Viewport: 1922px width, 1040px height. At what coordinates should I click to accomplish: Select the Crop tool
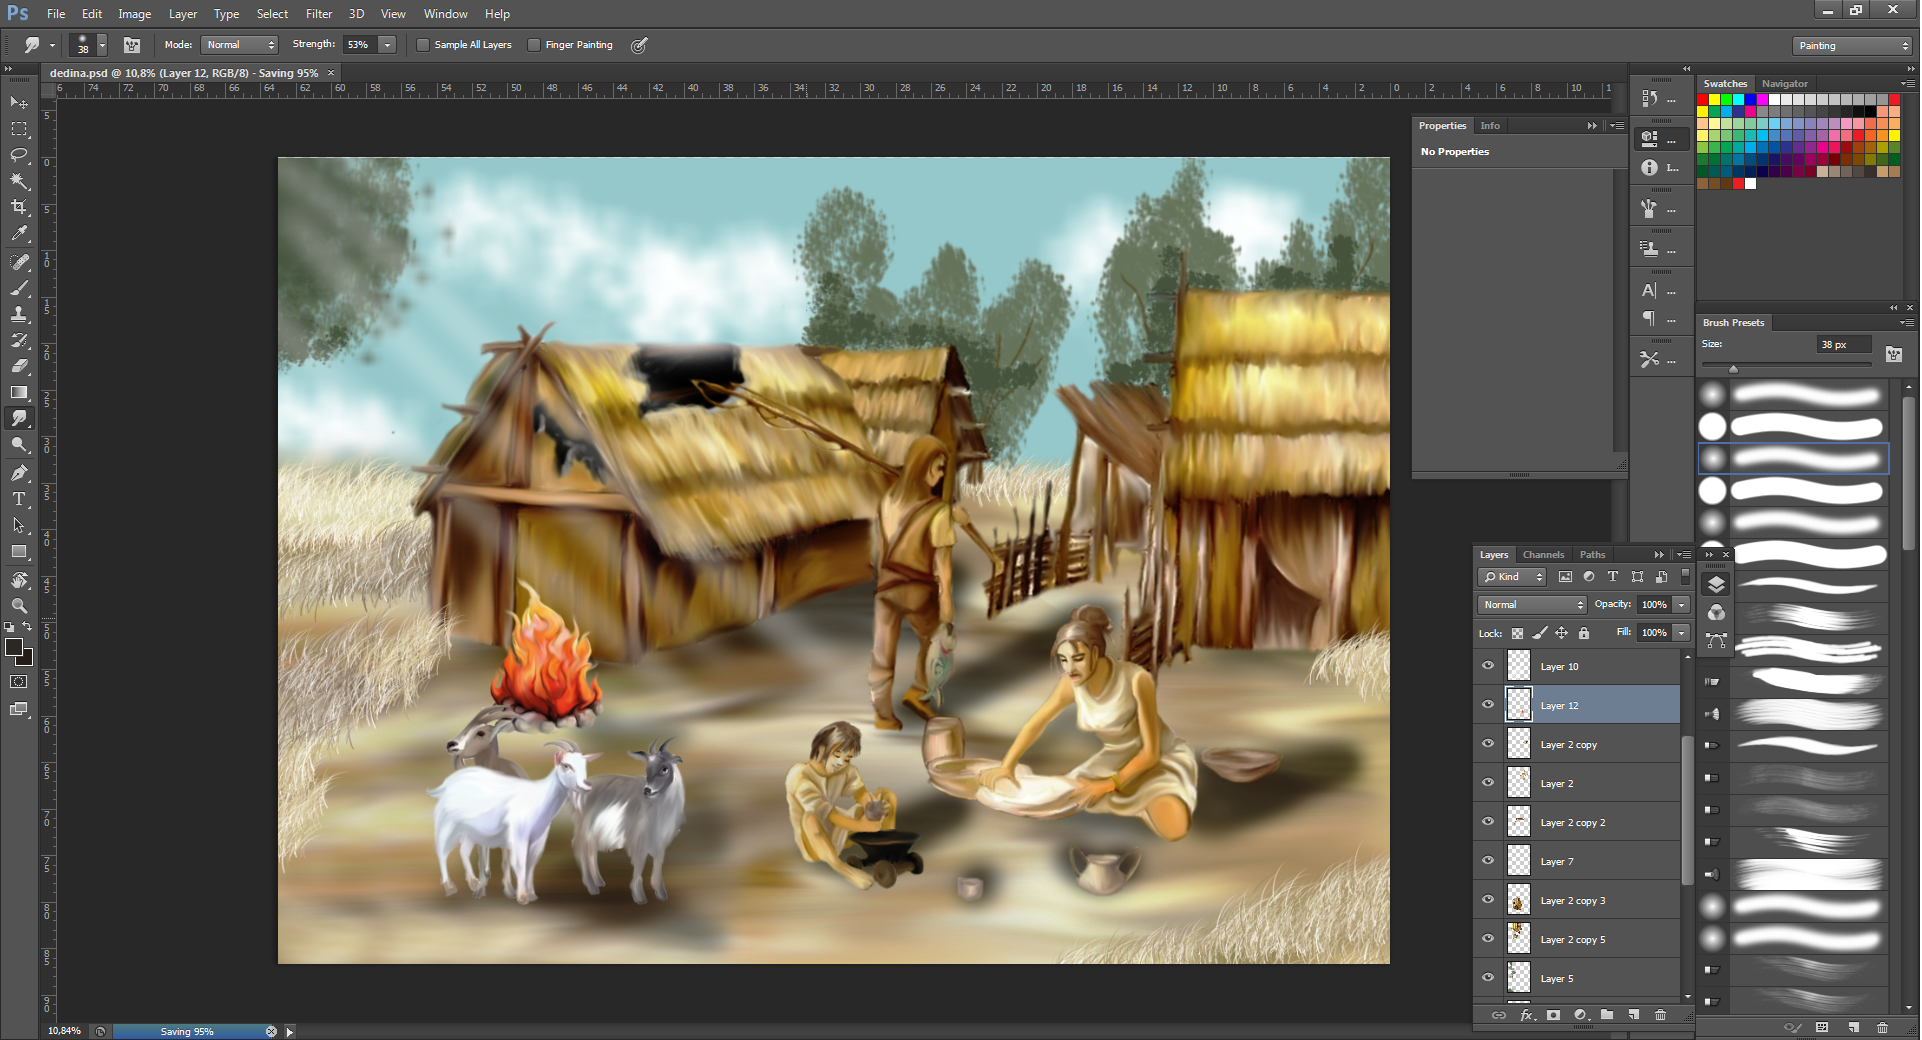pos(19,207)
